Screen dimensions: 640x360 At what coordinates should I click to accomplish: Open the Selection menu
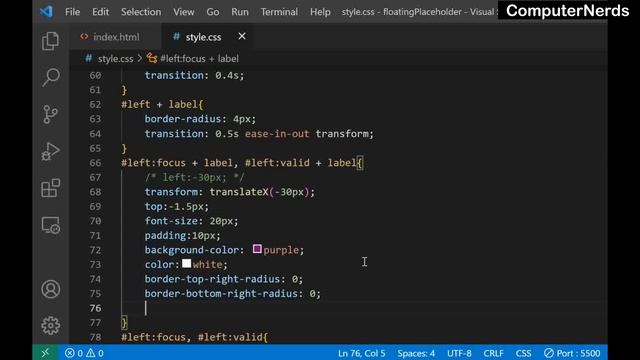click(141, 12)
